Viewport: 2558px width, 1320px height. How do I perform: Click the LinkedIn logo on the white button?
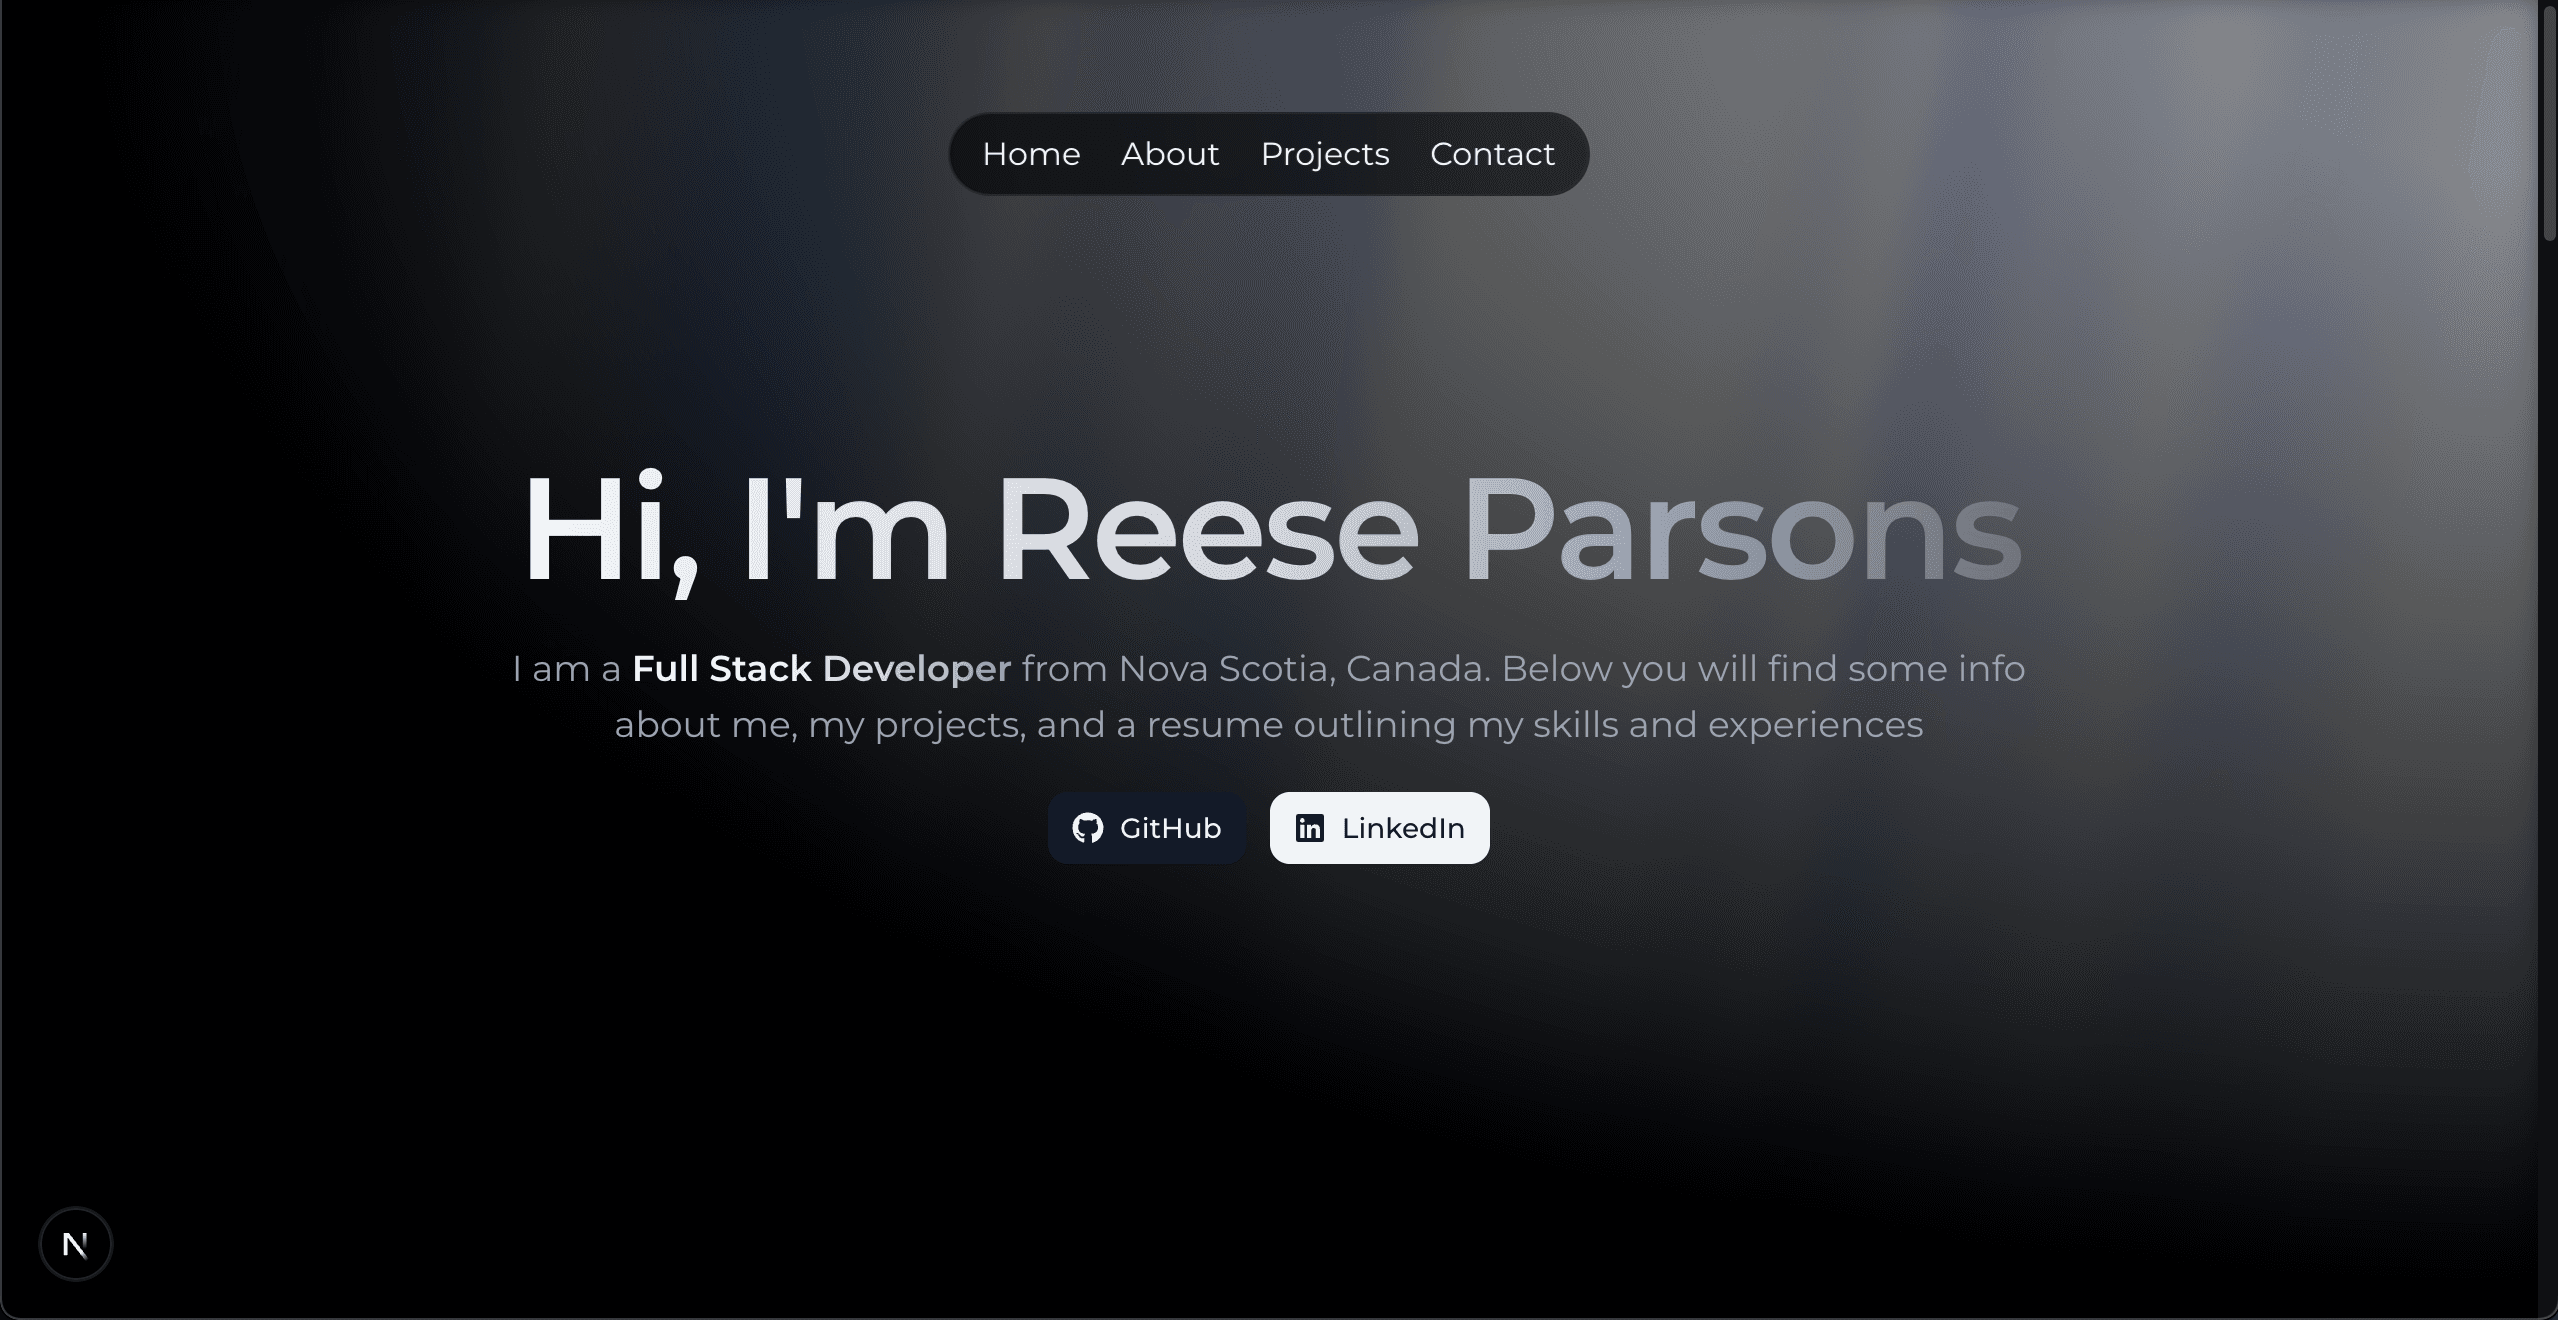coord(1310,828)
